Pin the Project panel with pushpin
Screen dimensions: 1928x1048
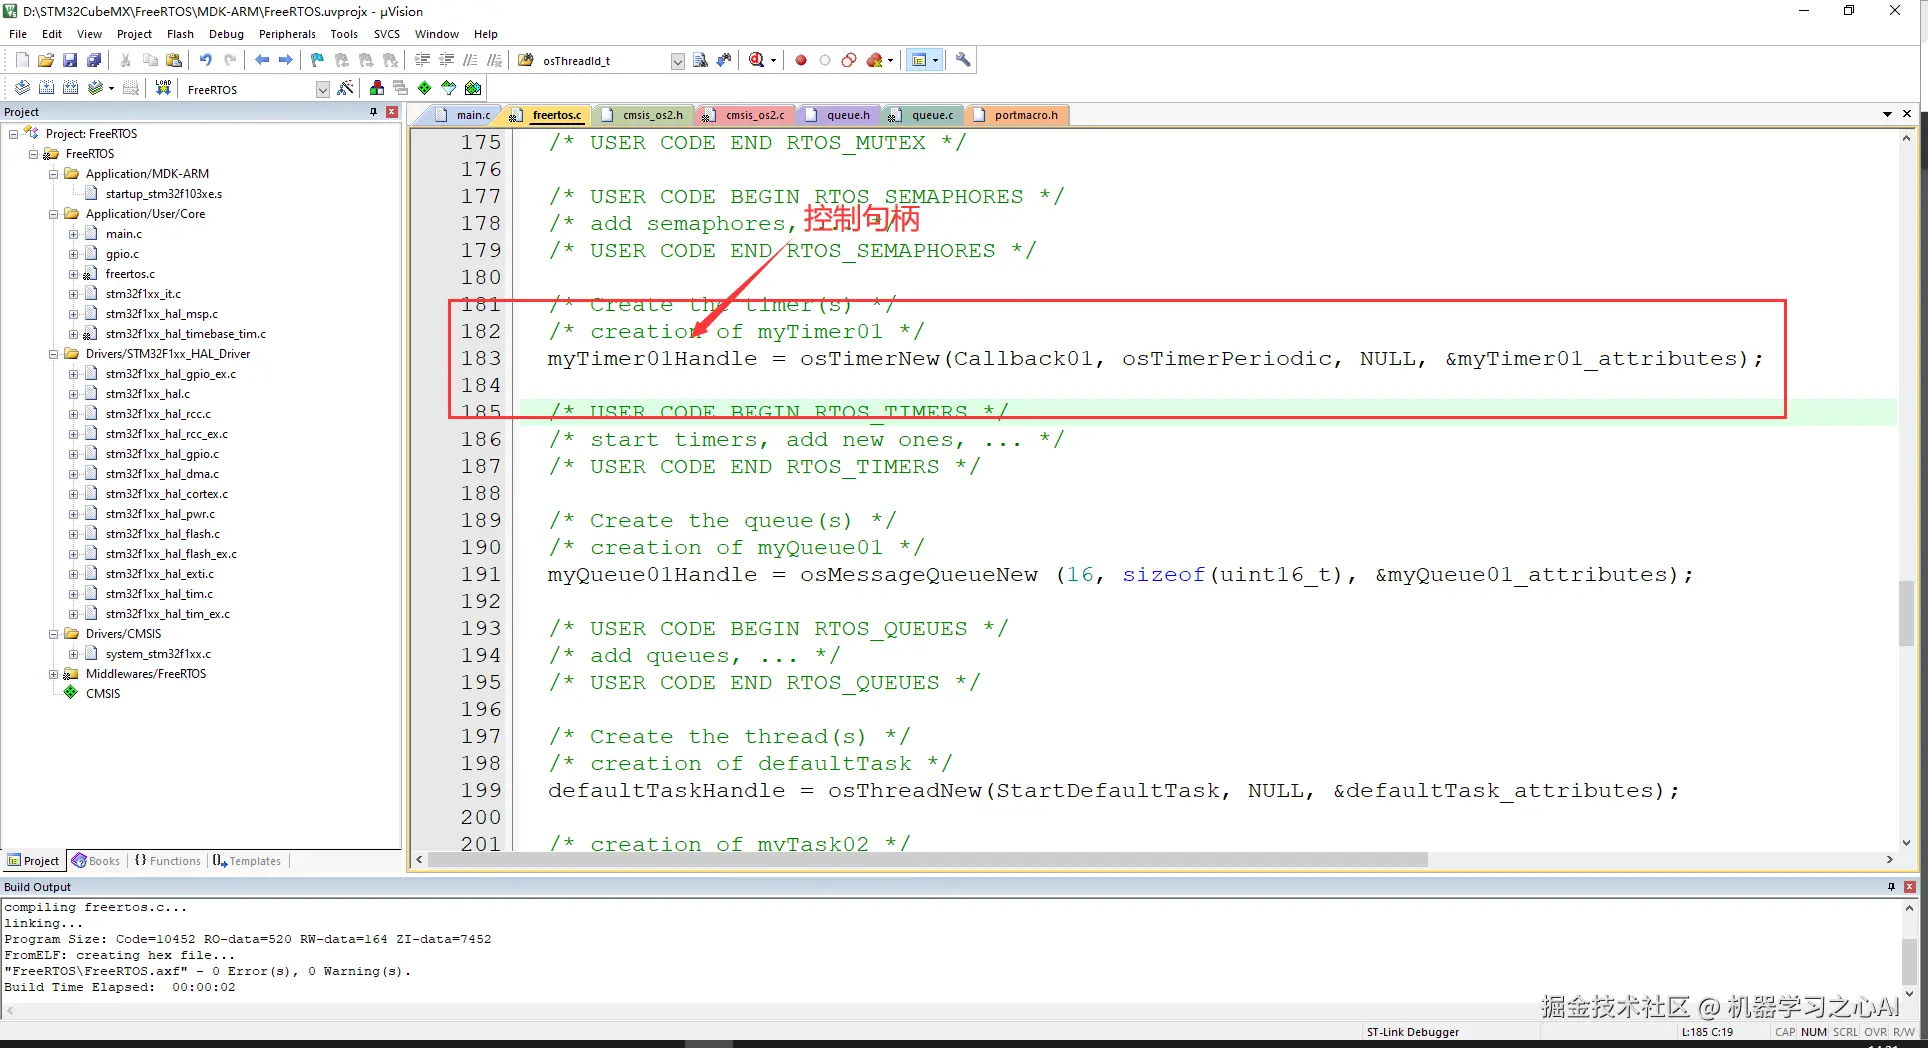click(x=373, y=112)
